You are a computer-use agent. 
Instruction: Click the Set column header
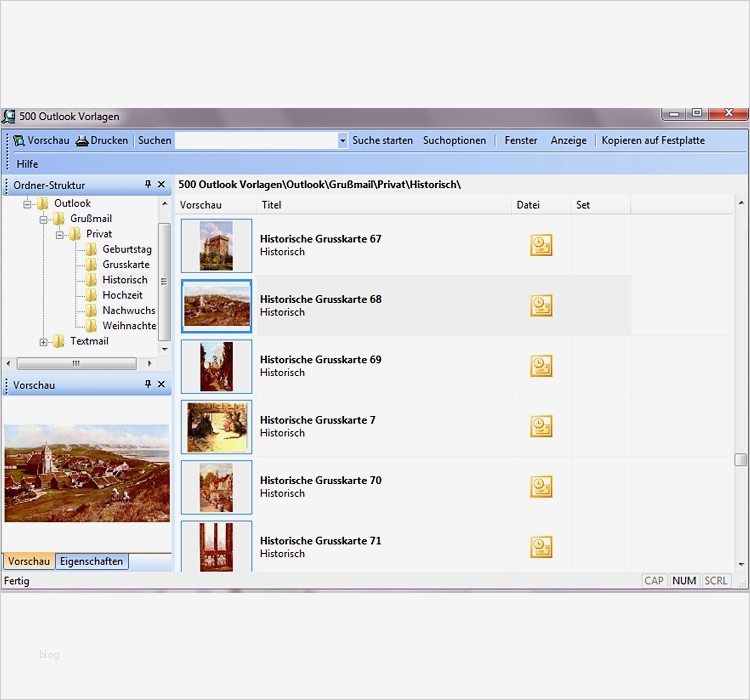click(x=601, y=205)
